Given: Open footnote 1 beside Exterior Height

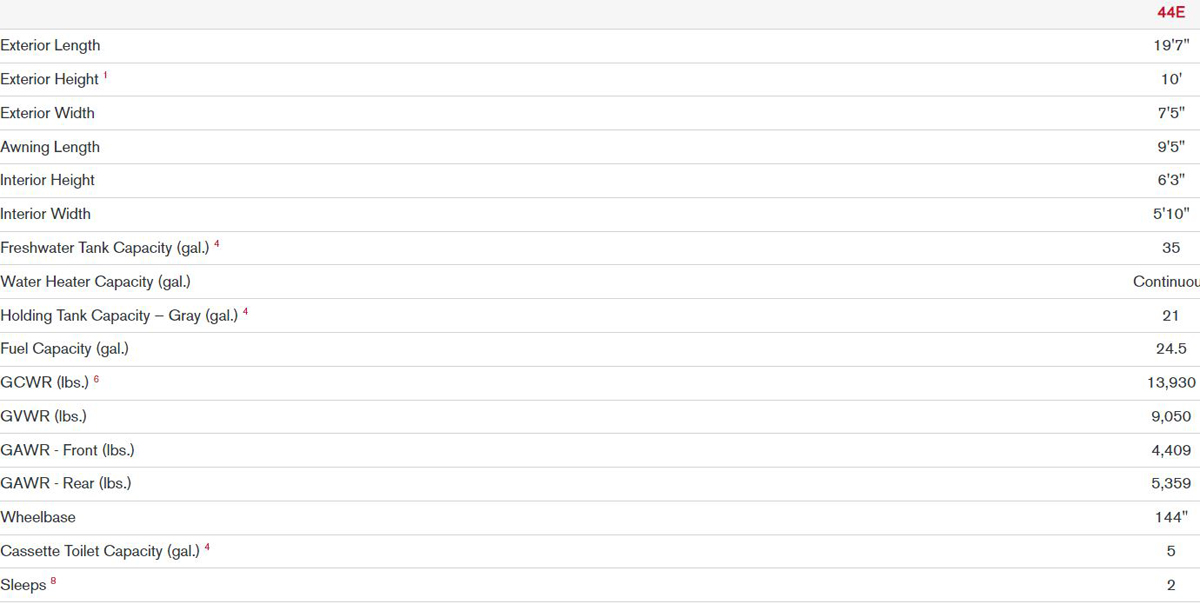Looking at the screenshot, I should (106, 75).
